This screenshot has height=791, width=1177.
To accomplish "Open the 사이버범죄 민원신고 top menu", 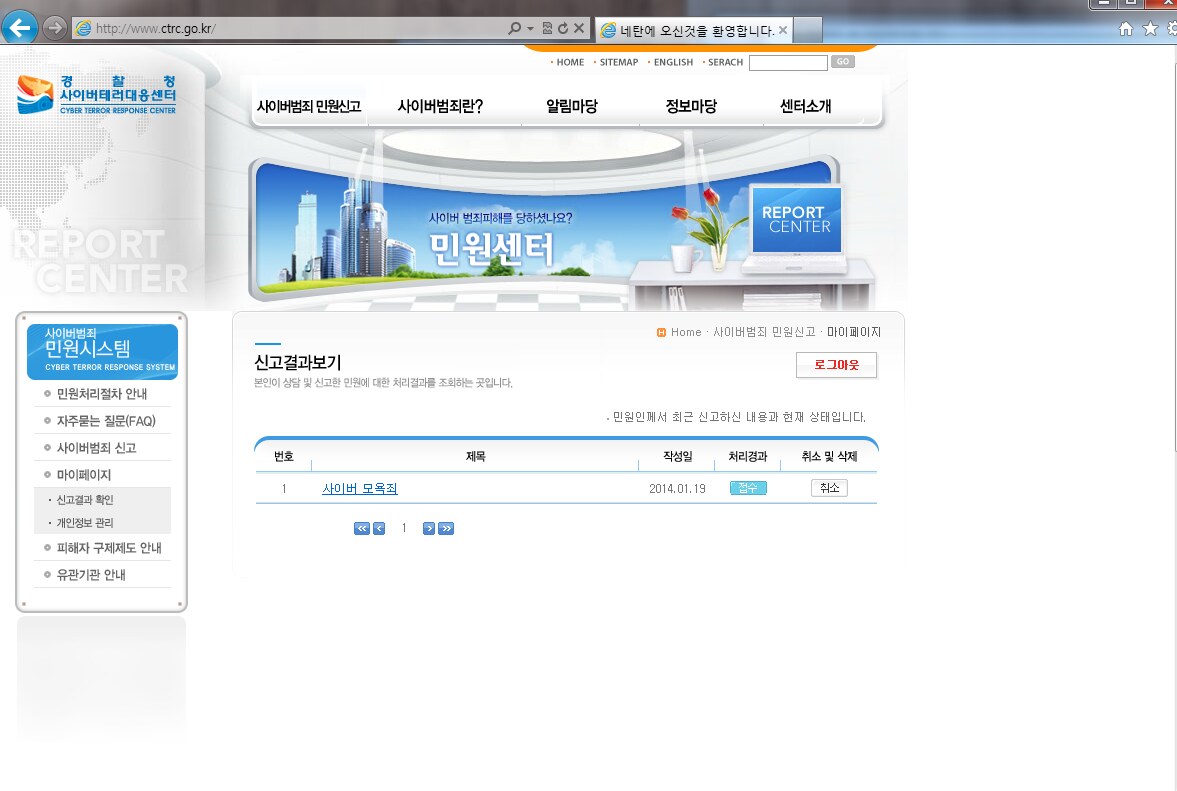I will 309,106.
